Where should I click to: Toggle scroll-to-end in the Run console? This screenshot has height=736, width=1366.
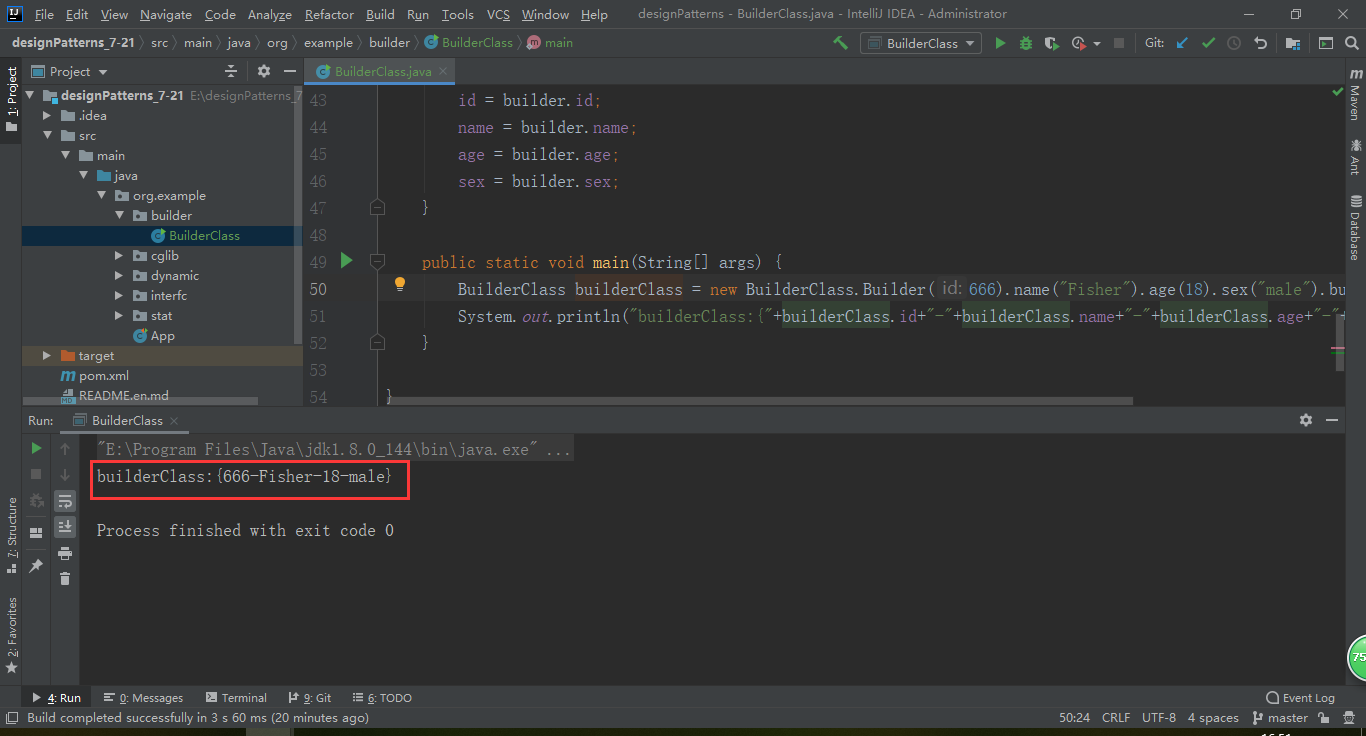(x=65, y=526)
